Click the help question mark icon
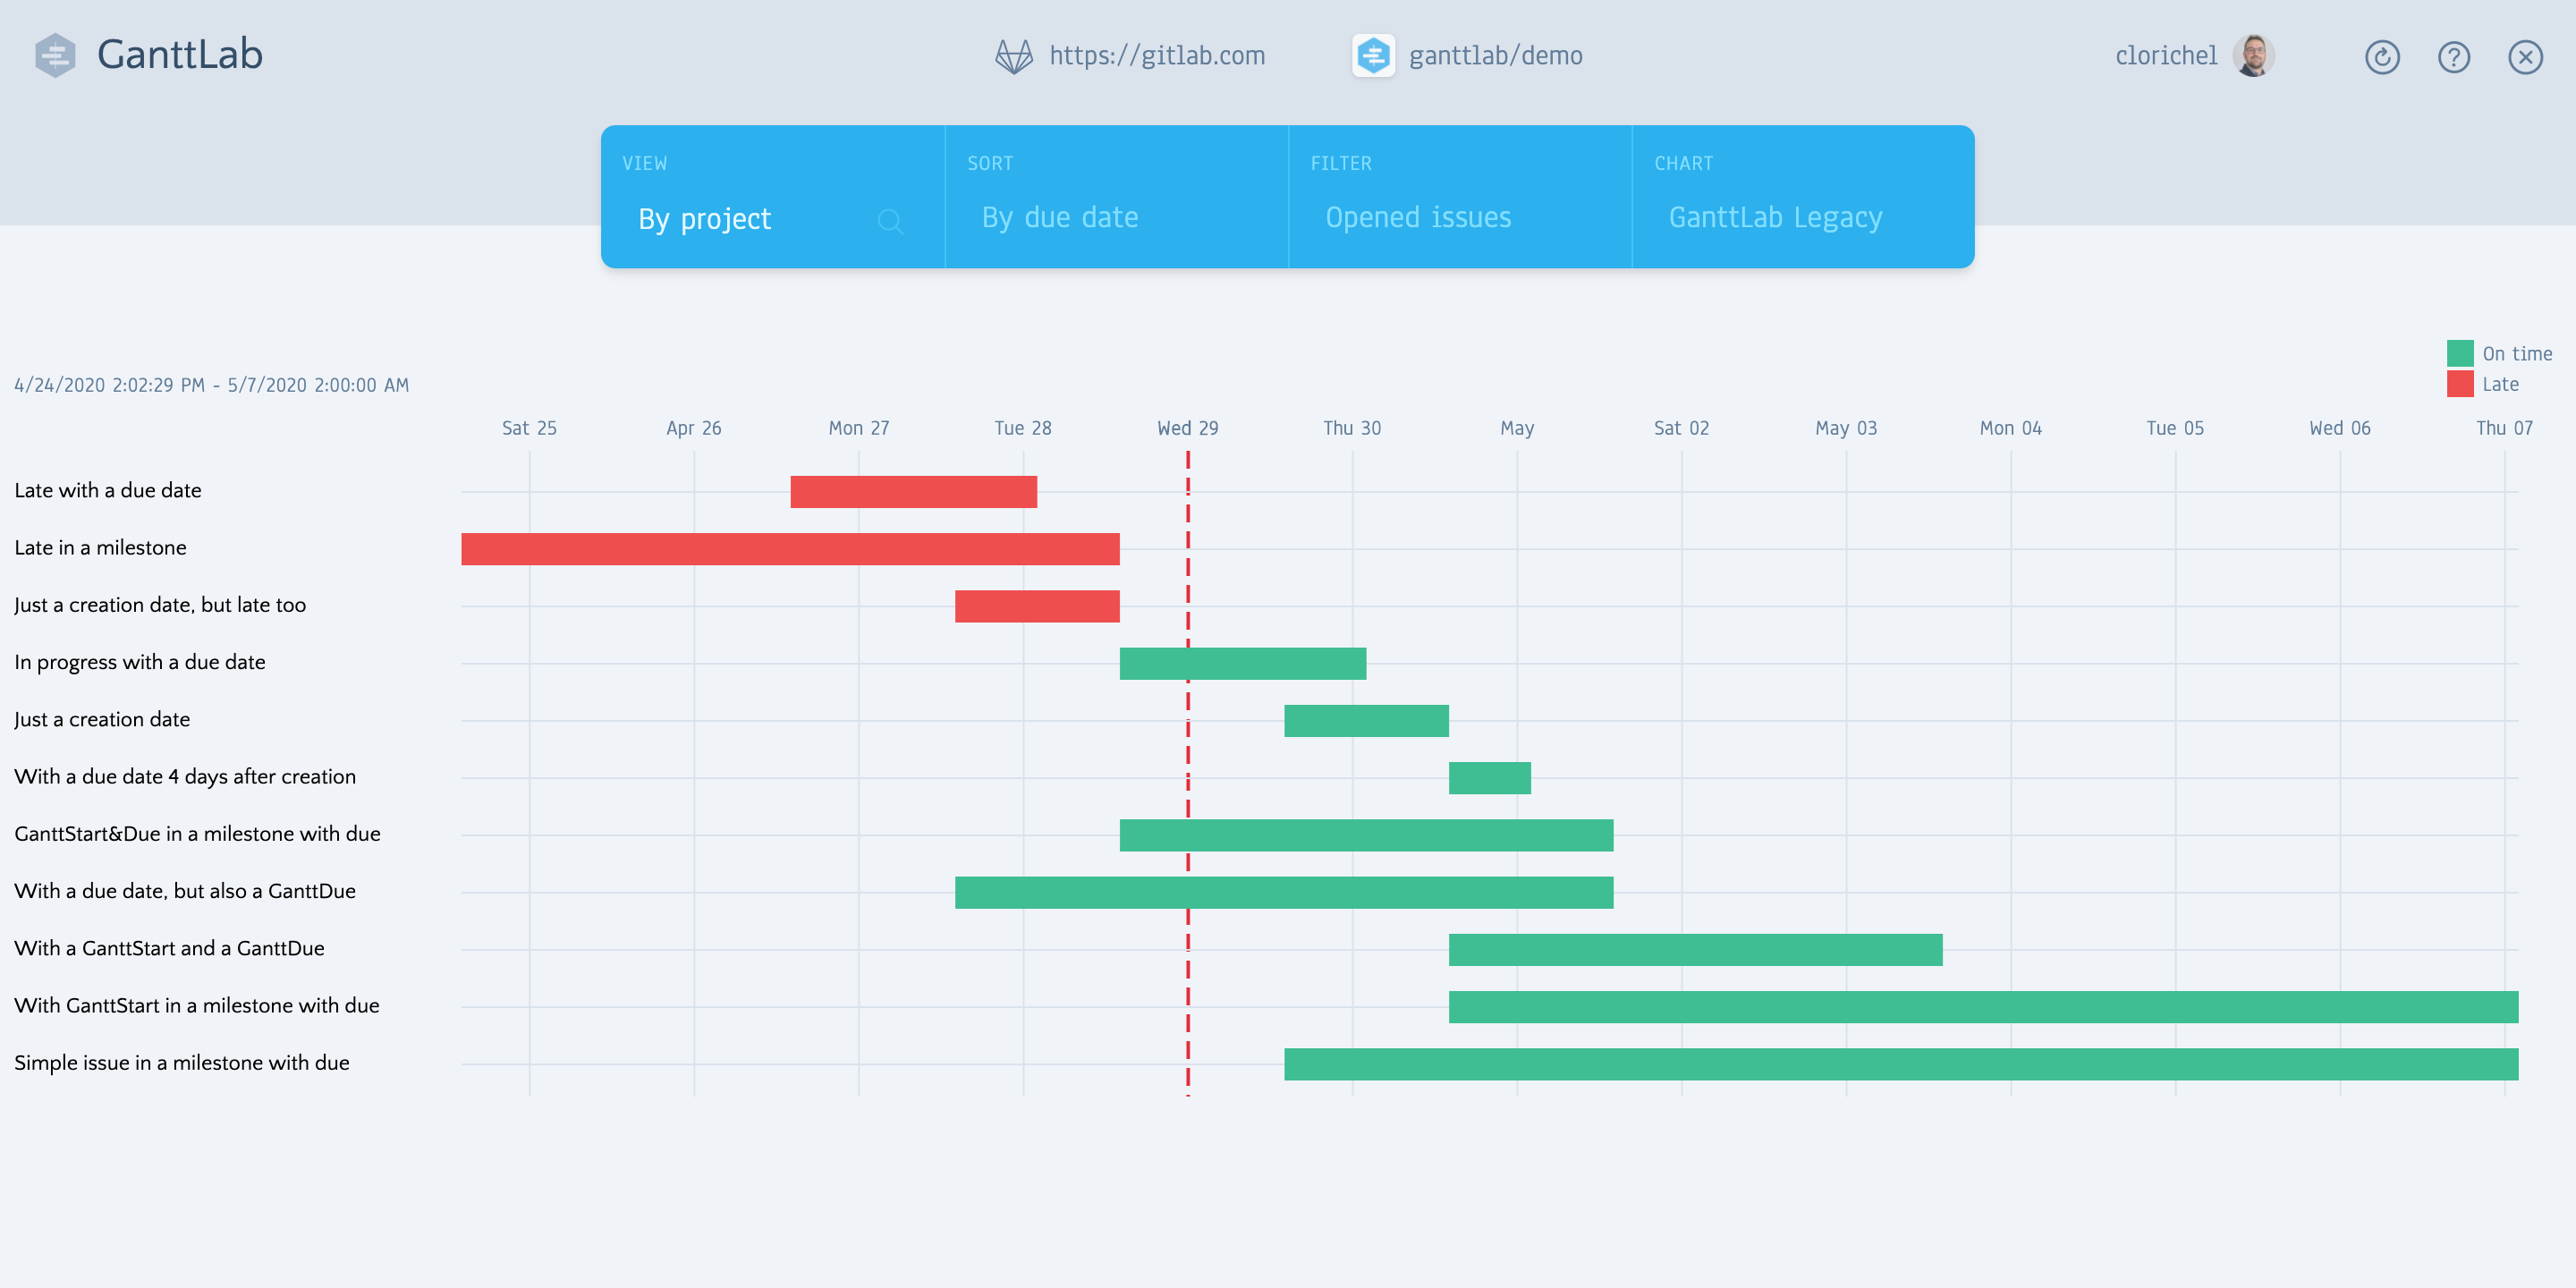Viewport: 2576px width, 1288px height. [2453, 55]
